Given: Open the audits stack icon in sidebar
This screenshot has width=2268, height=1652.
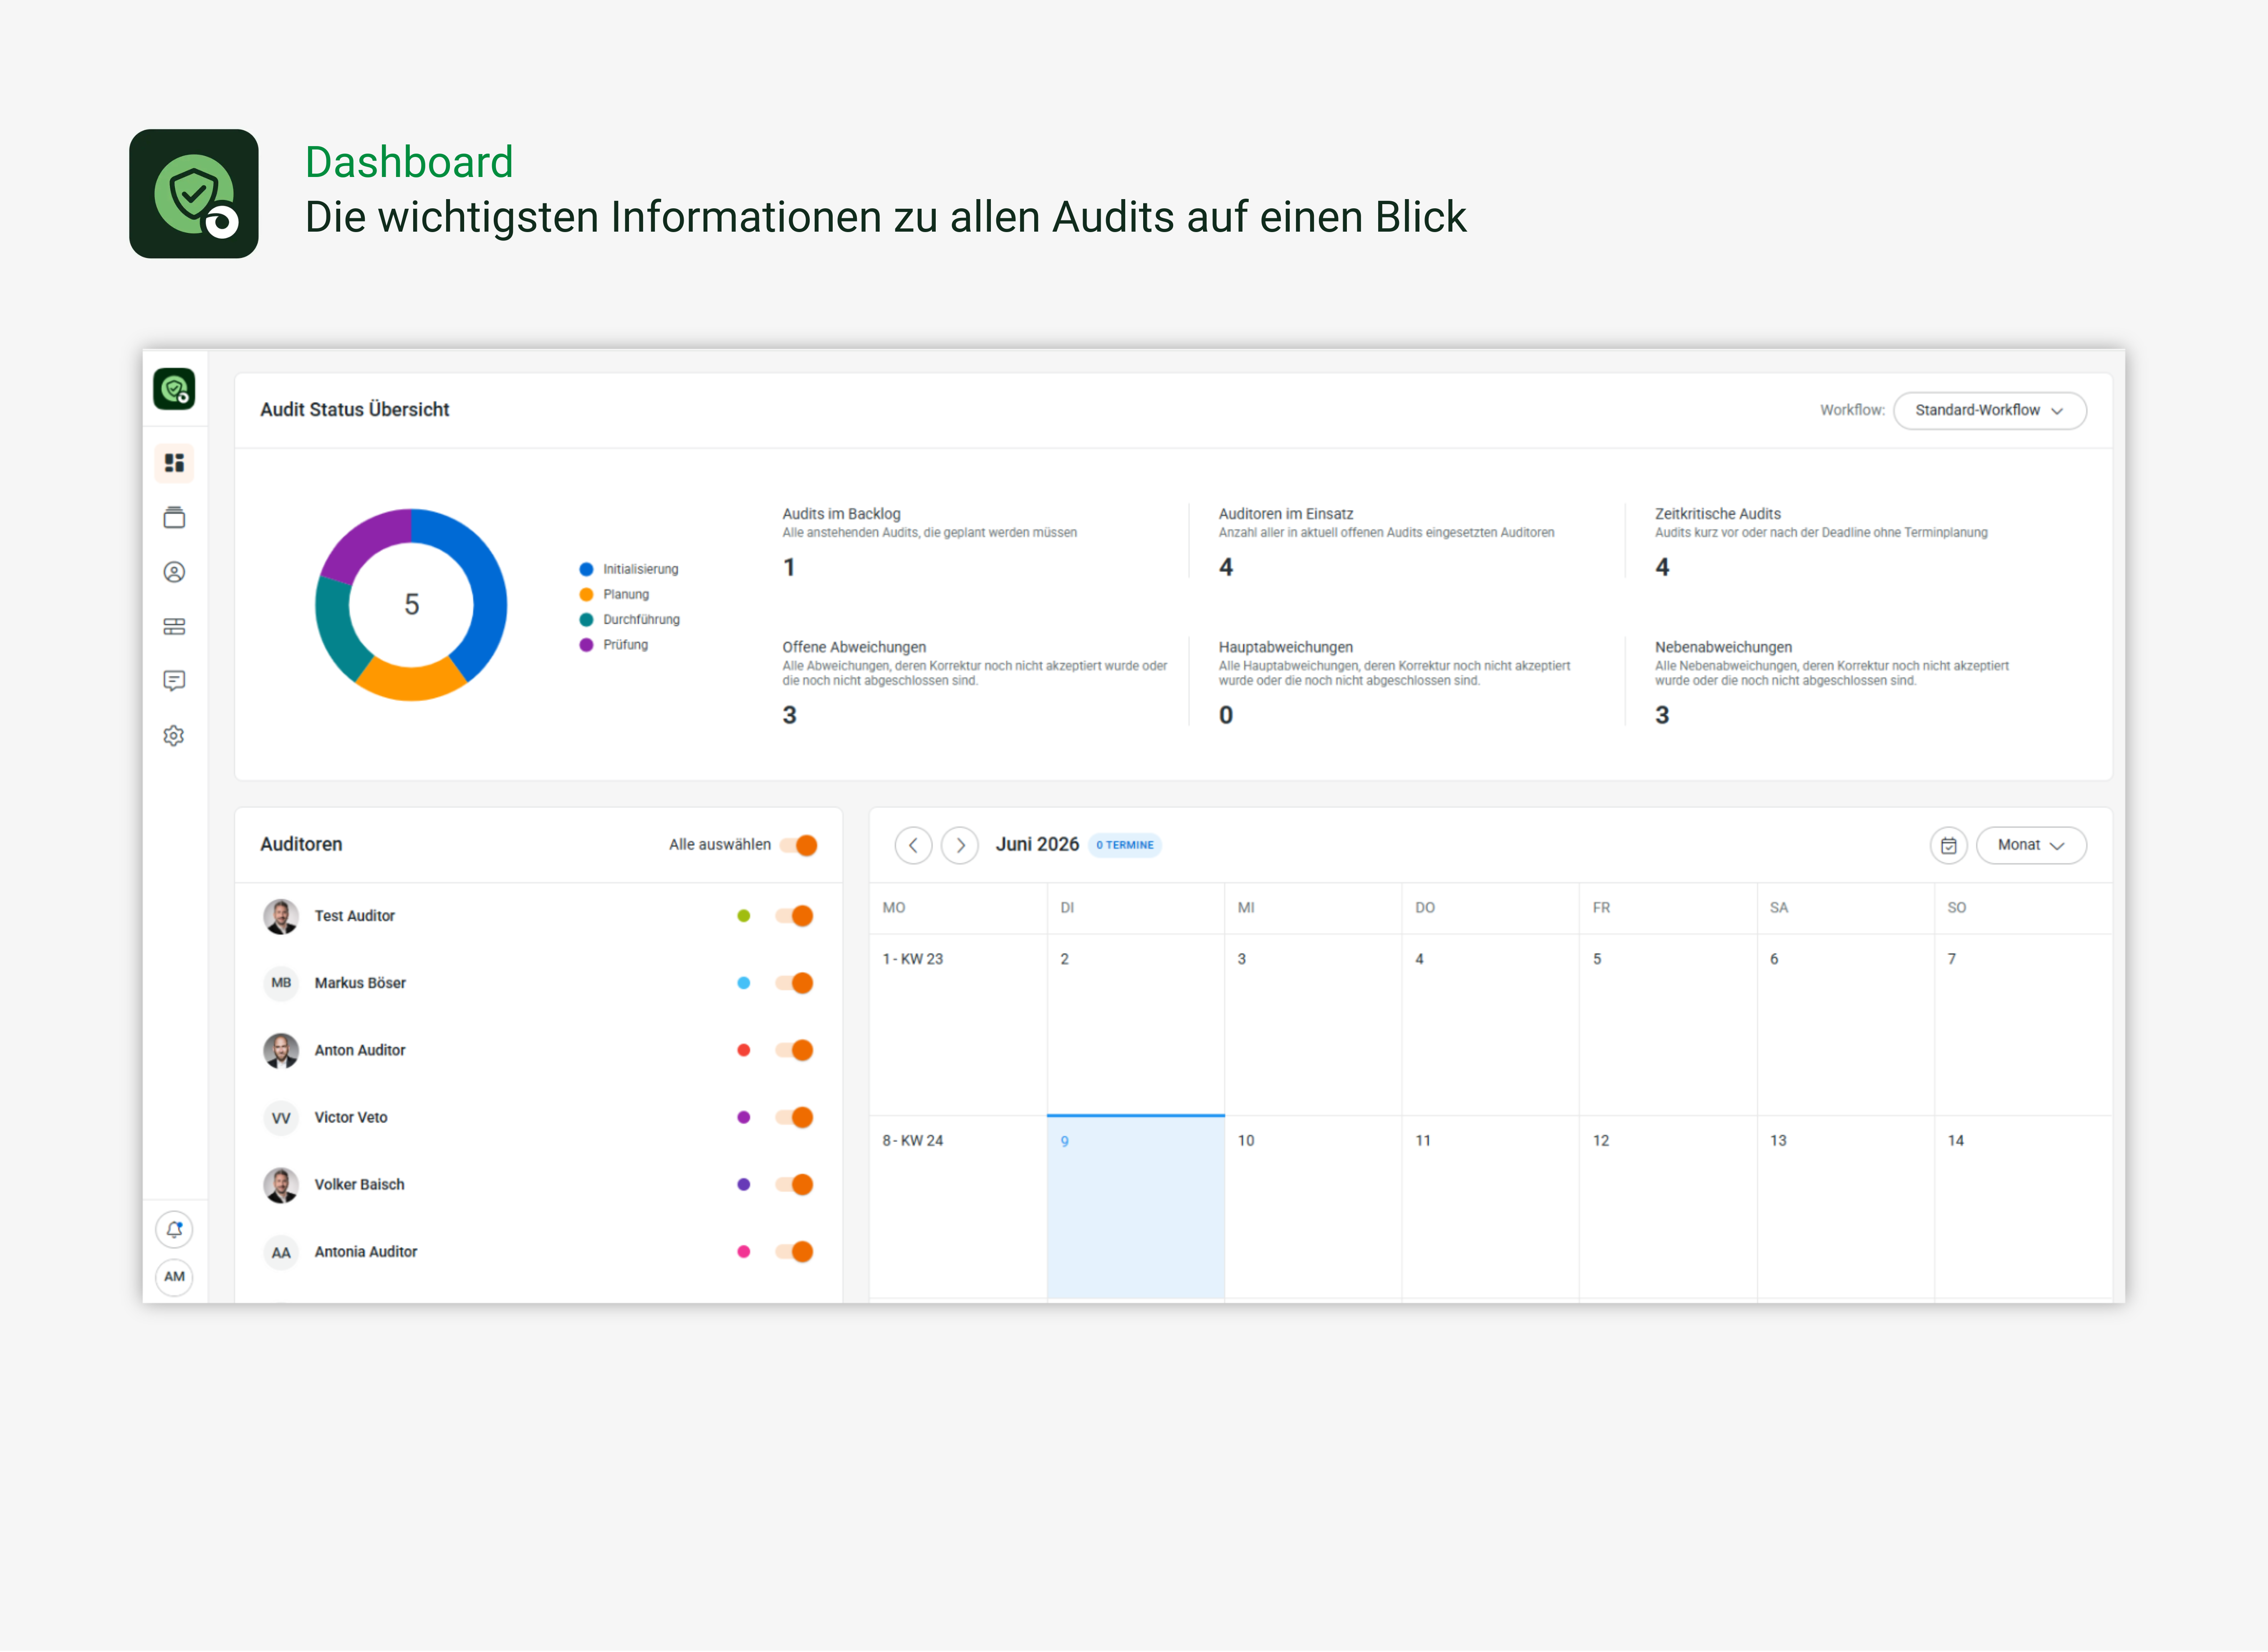Looking at the screenshot, I should [x=174, y=518].
